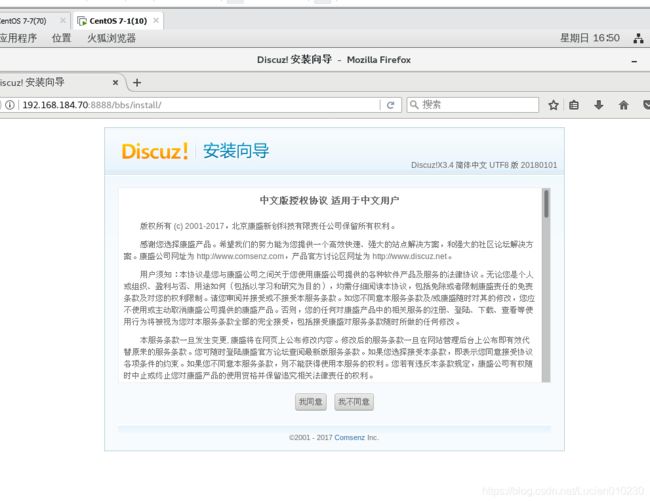This screenshot has width=650, height=503.
Task: Open the clock showing 星期日 16:50
Action: [x=589, y=38]
